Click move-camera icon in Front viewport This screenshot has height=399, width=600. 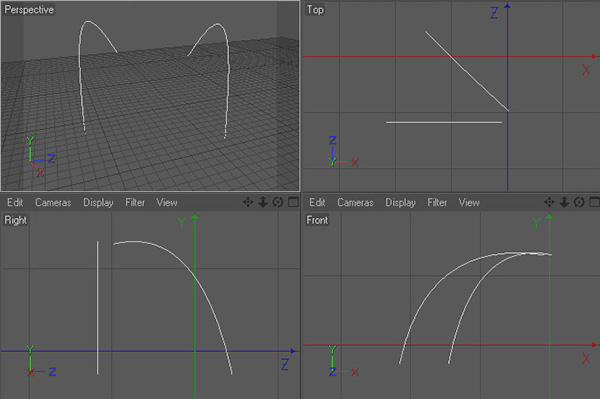549,202
